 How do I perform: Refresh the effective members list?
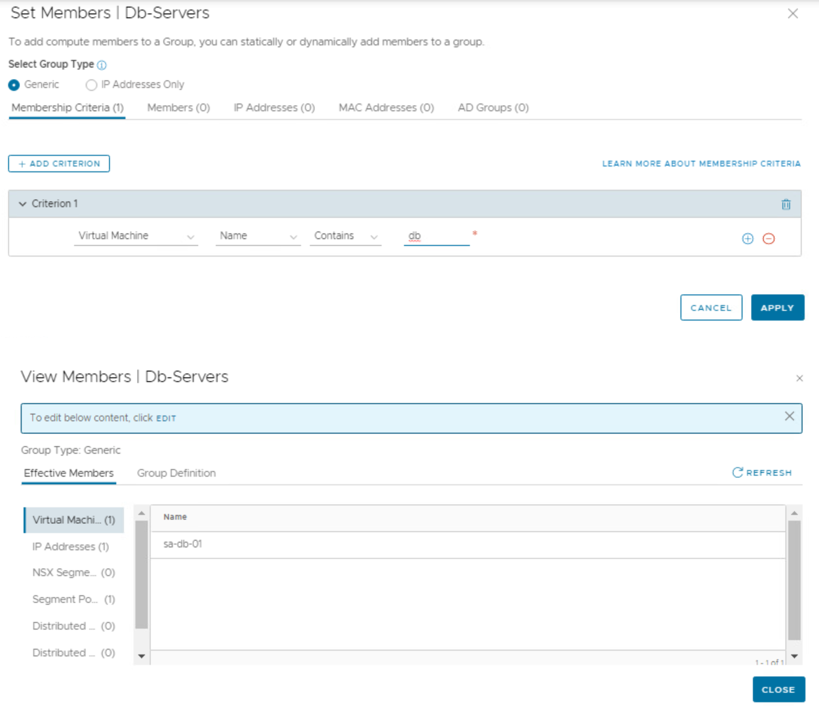[762, 473]
